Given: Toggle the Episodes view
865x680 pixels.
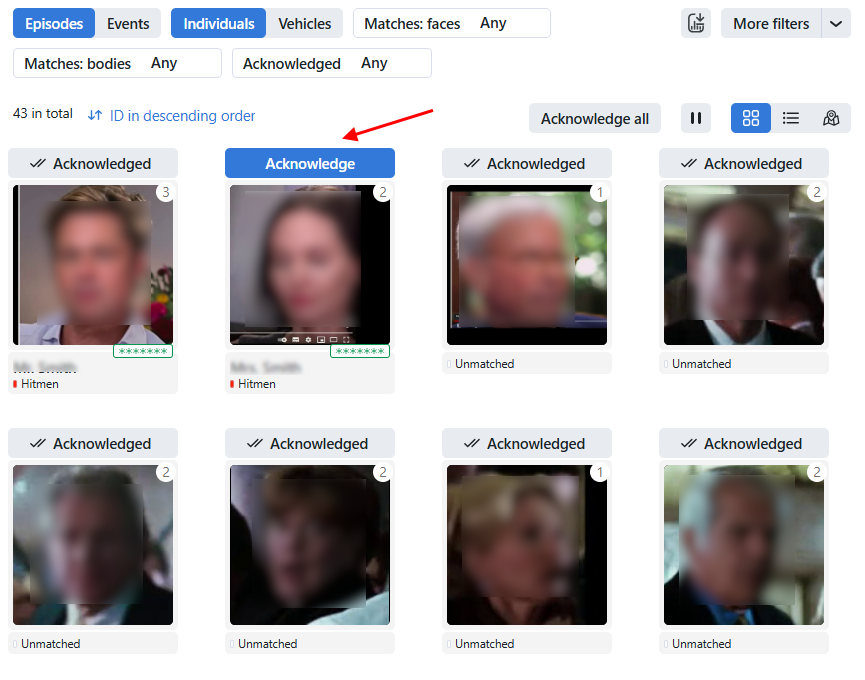Looking at the screenshot, I should [x=55, y=24].
